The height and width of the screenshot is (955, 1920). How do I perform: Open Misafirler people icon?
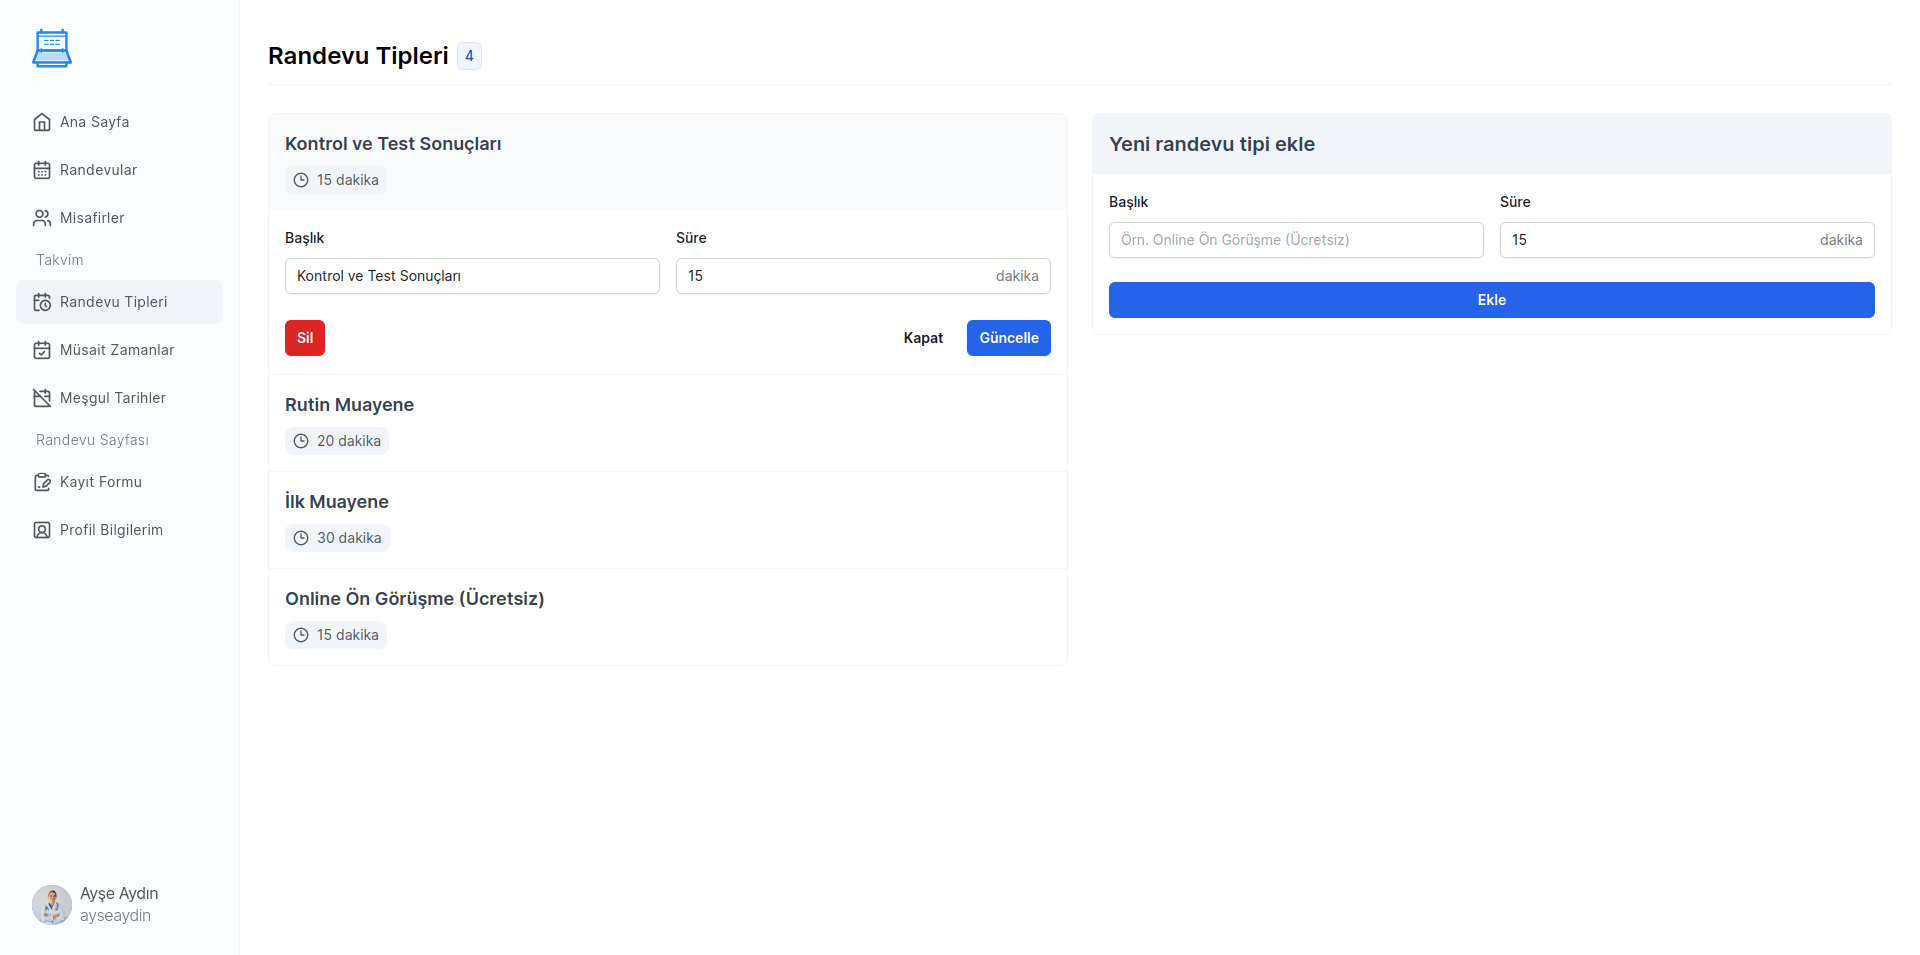tap(42, 218)
